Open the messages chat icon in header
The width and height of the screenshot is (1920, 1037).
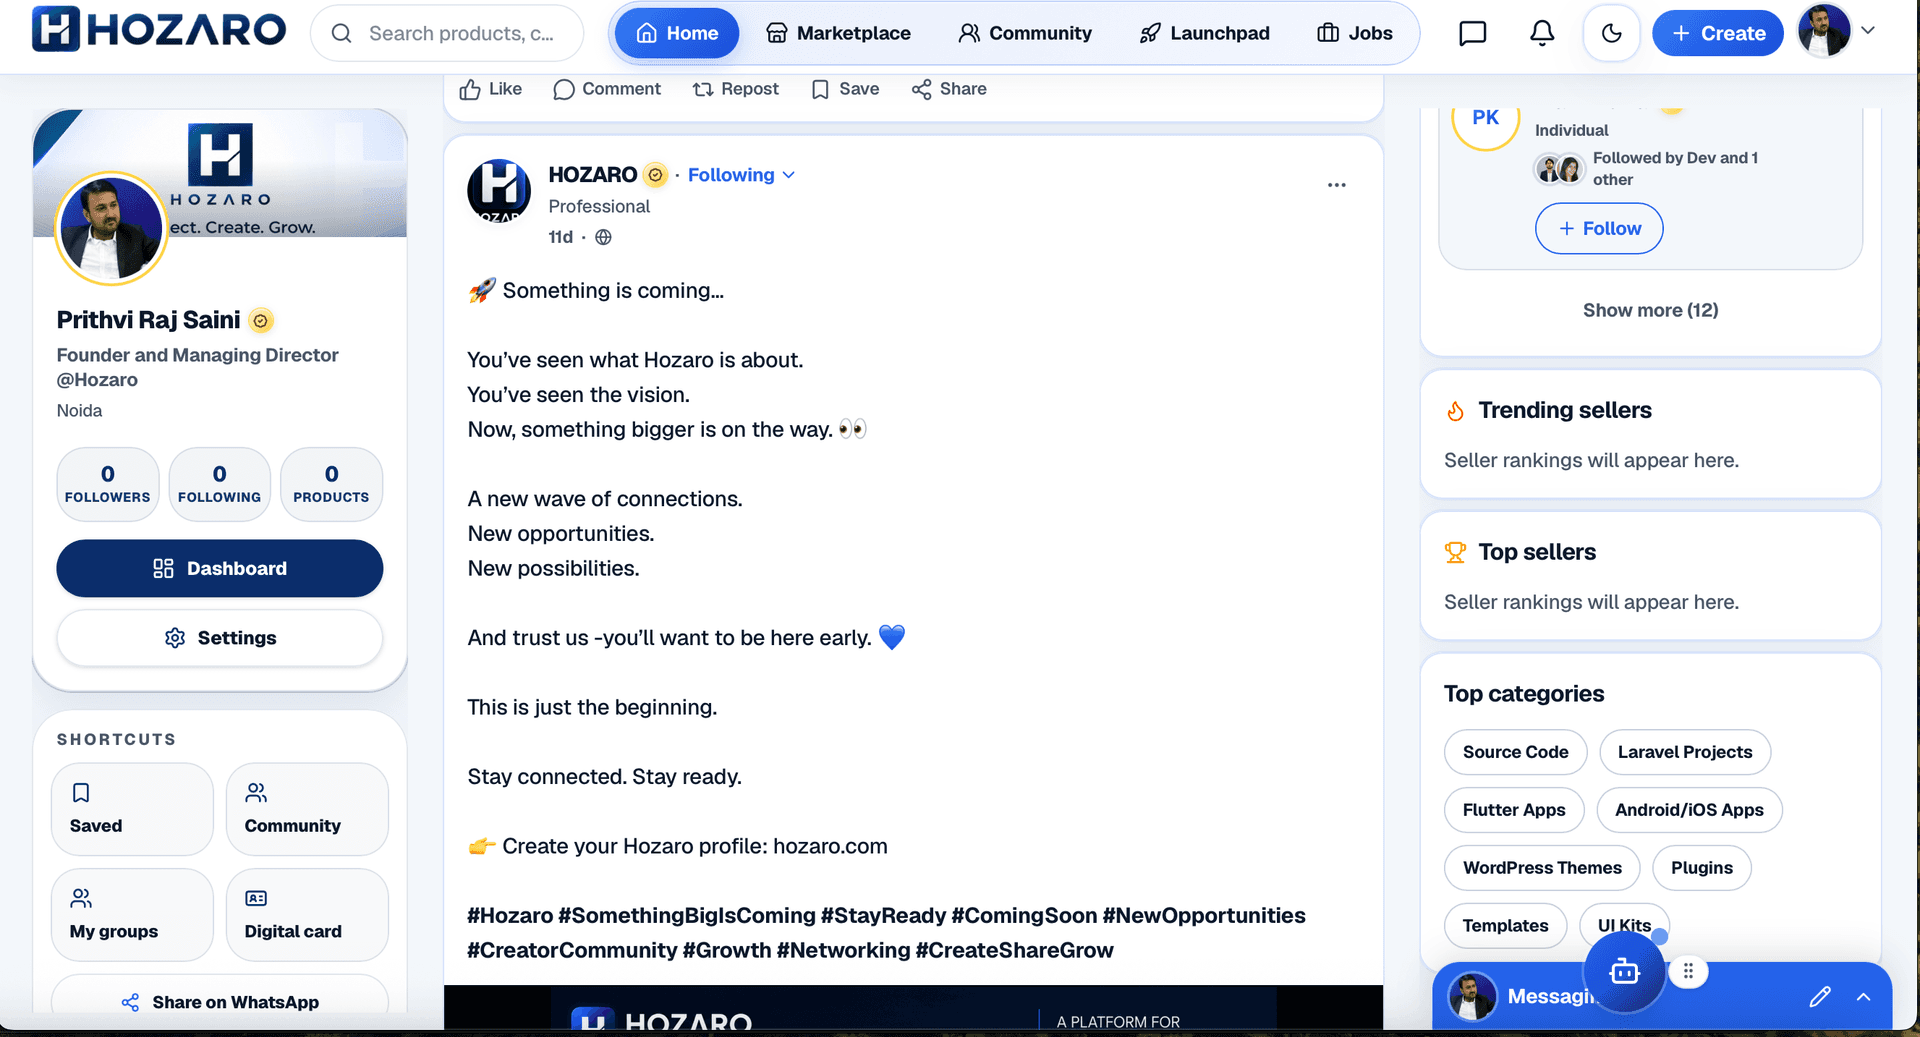[x=1472, y=33]
